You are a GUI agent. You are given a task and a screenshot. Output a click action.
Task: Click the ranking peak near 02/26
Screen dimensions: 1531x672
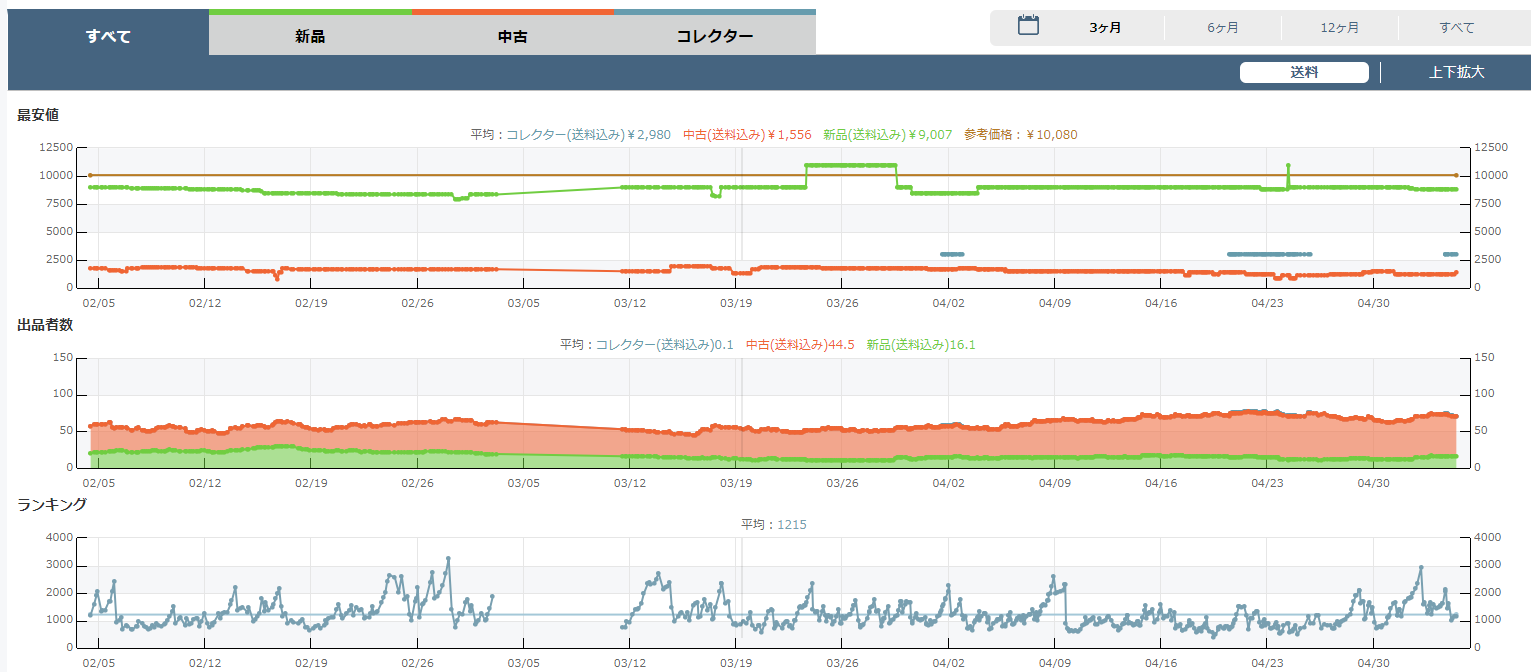(448, 559)
